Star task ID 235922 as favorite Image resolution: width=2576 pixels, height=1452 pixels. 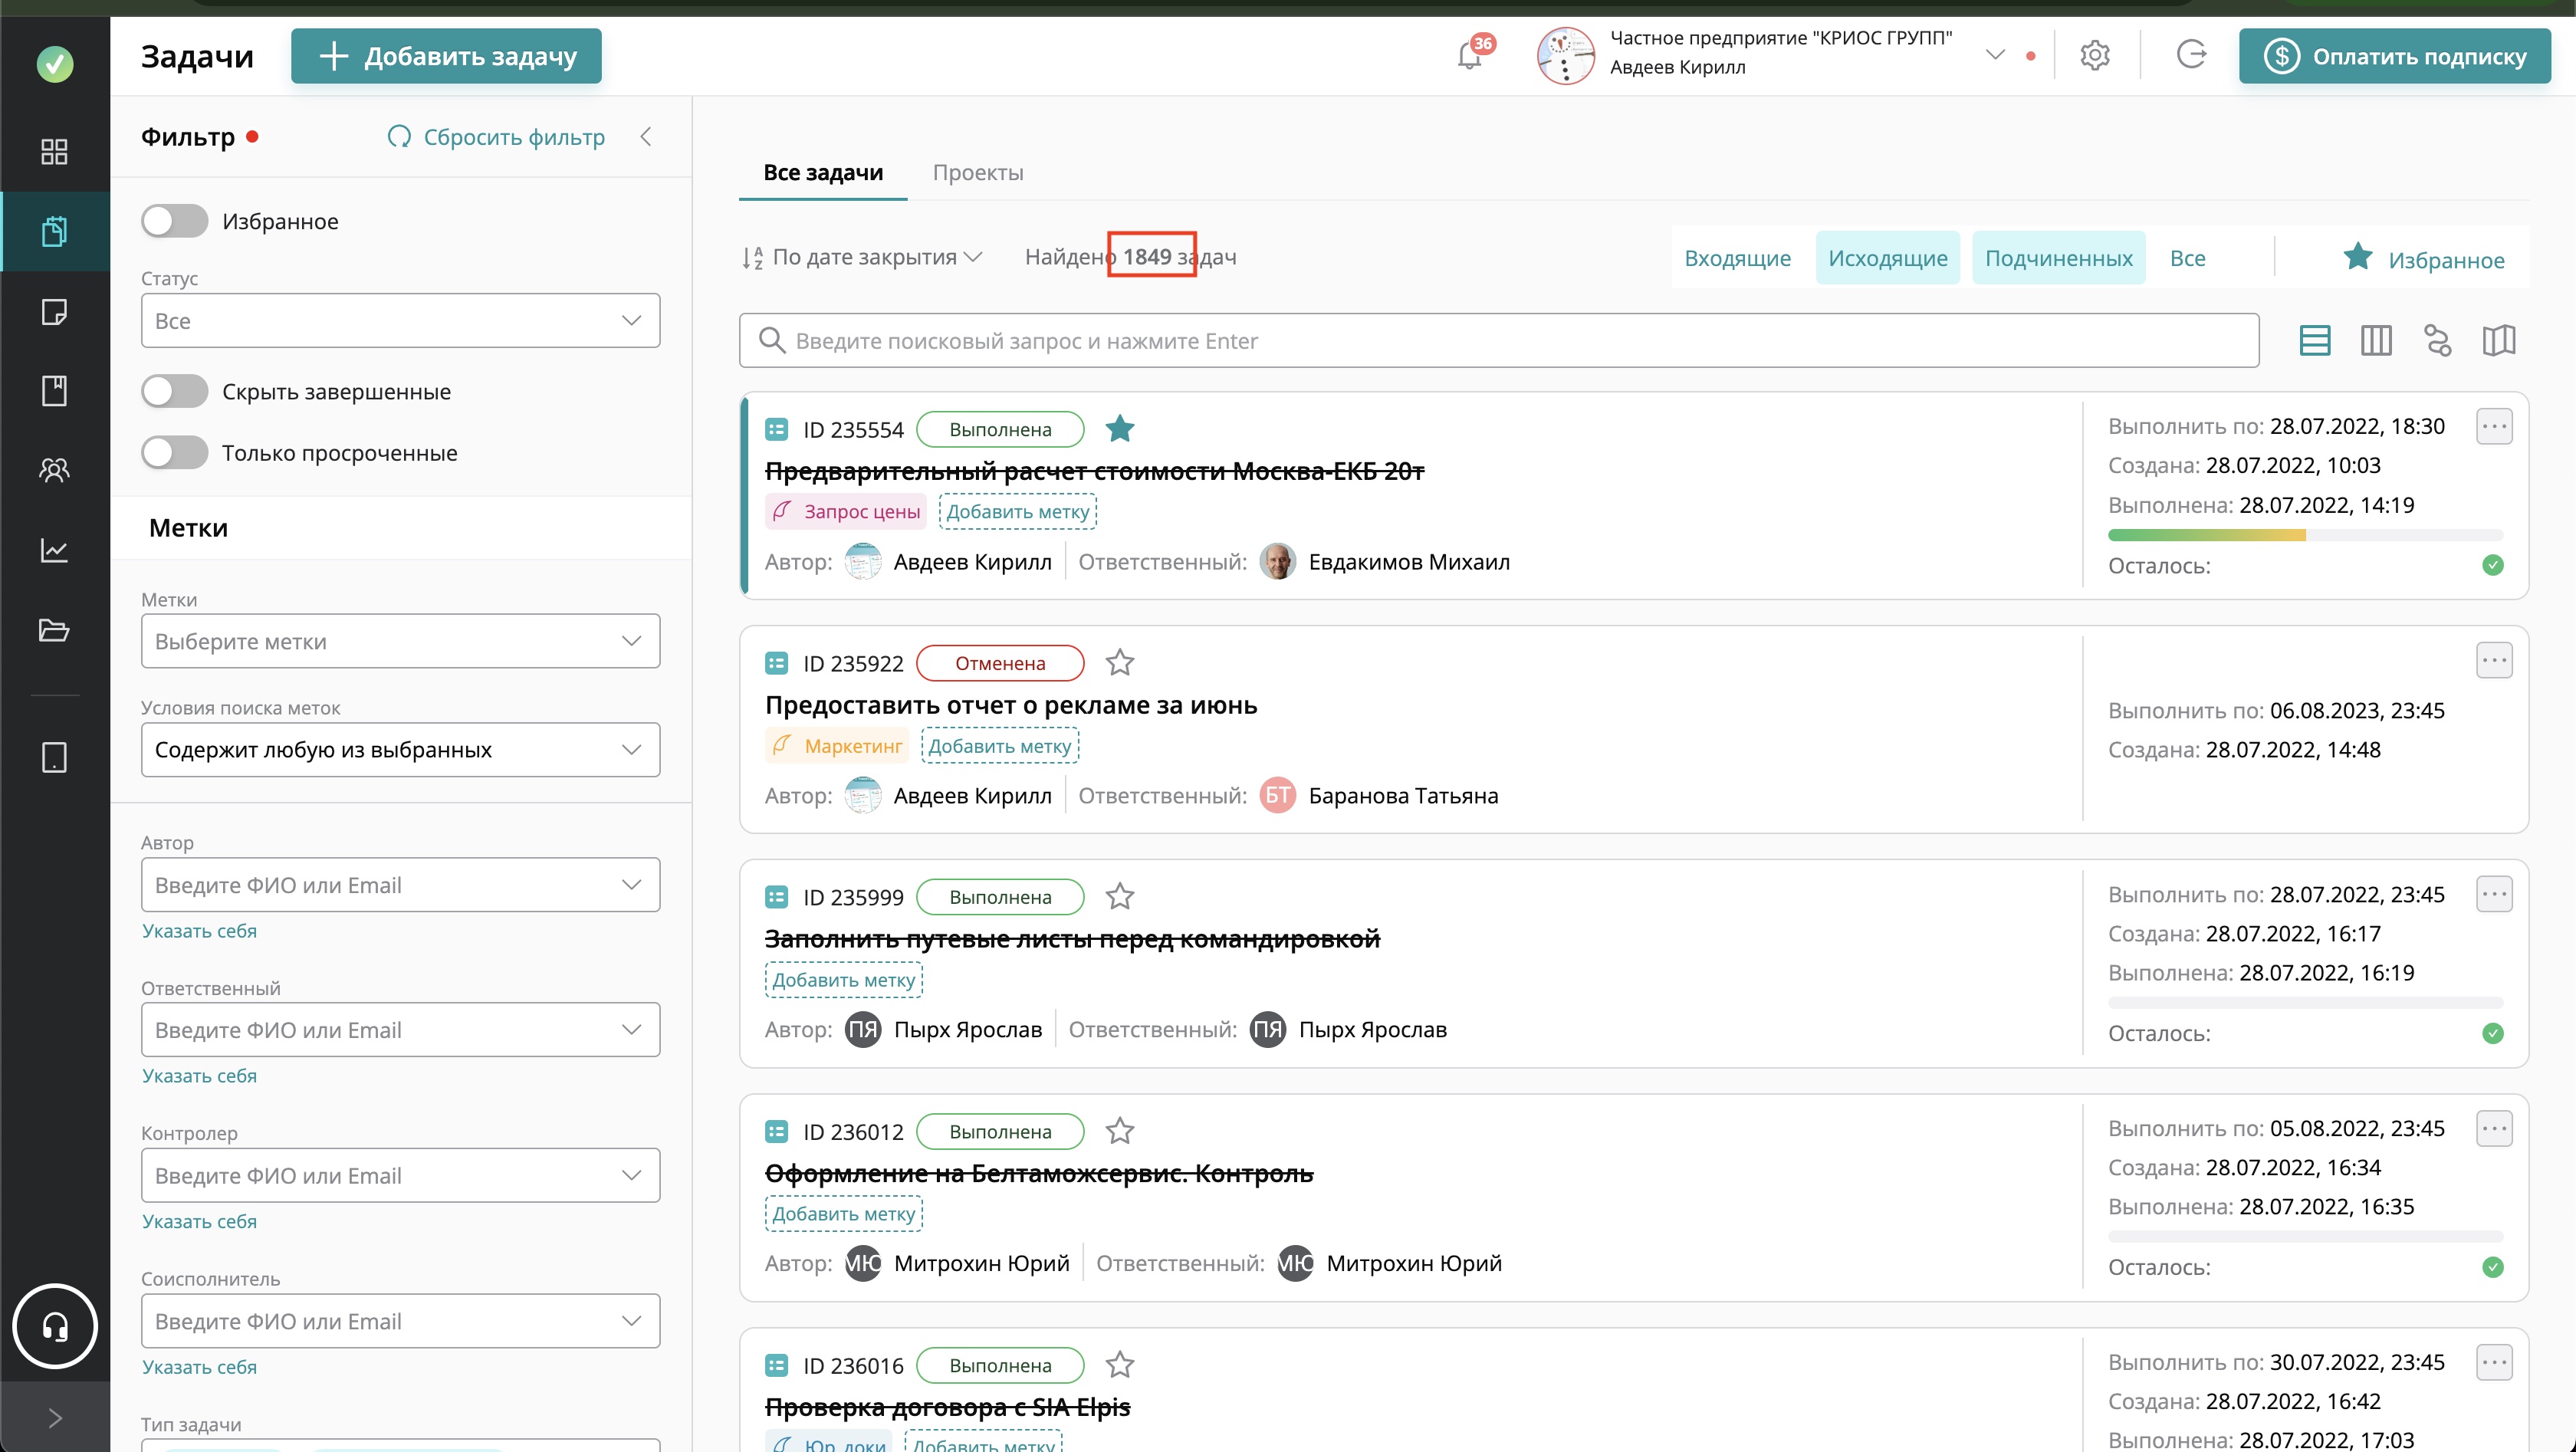click(1119, 663)
